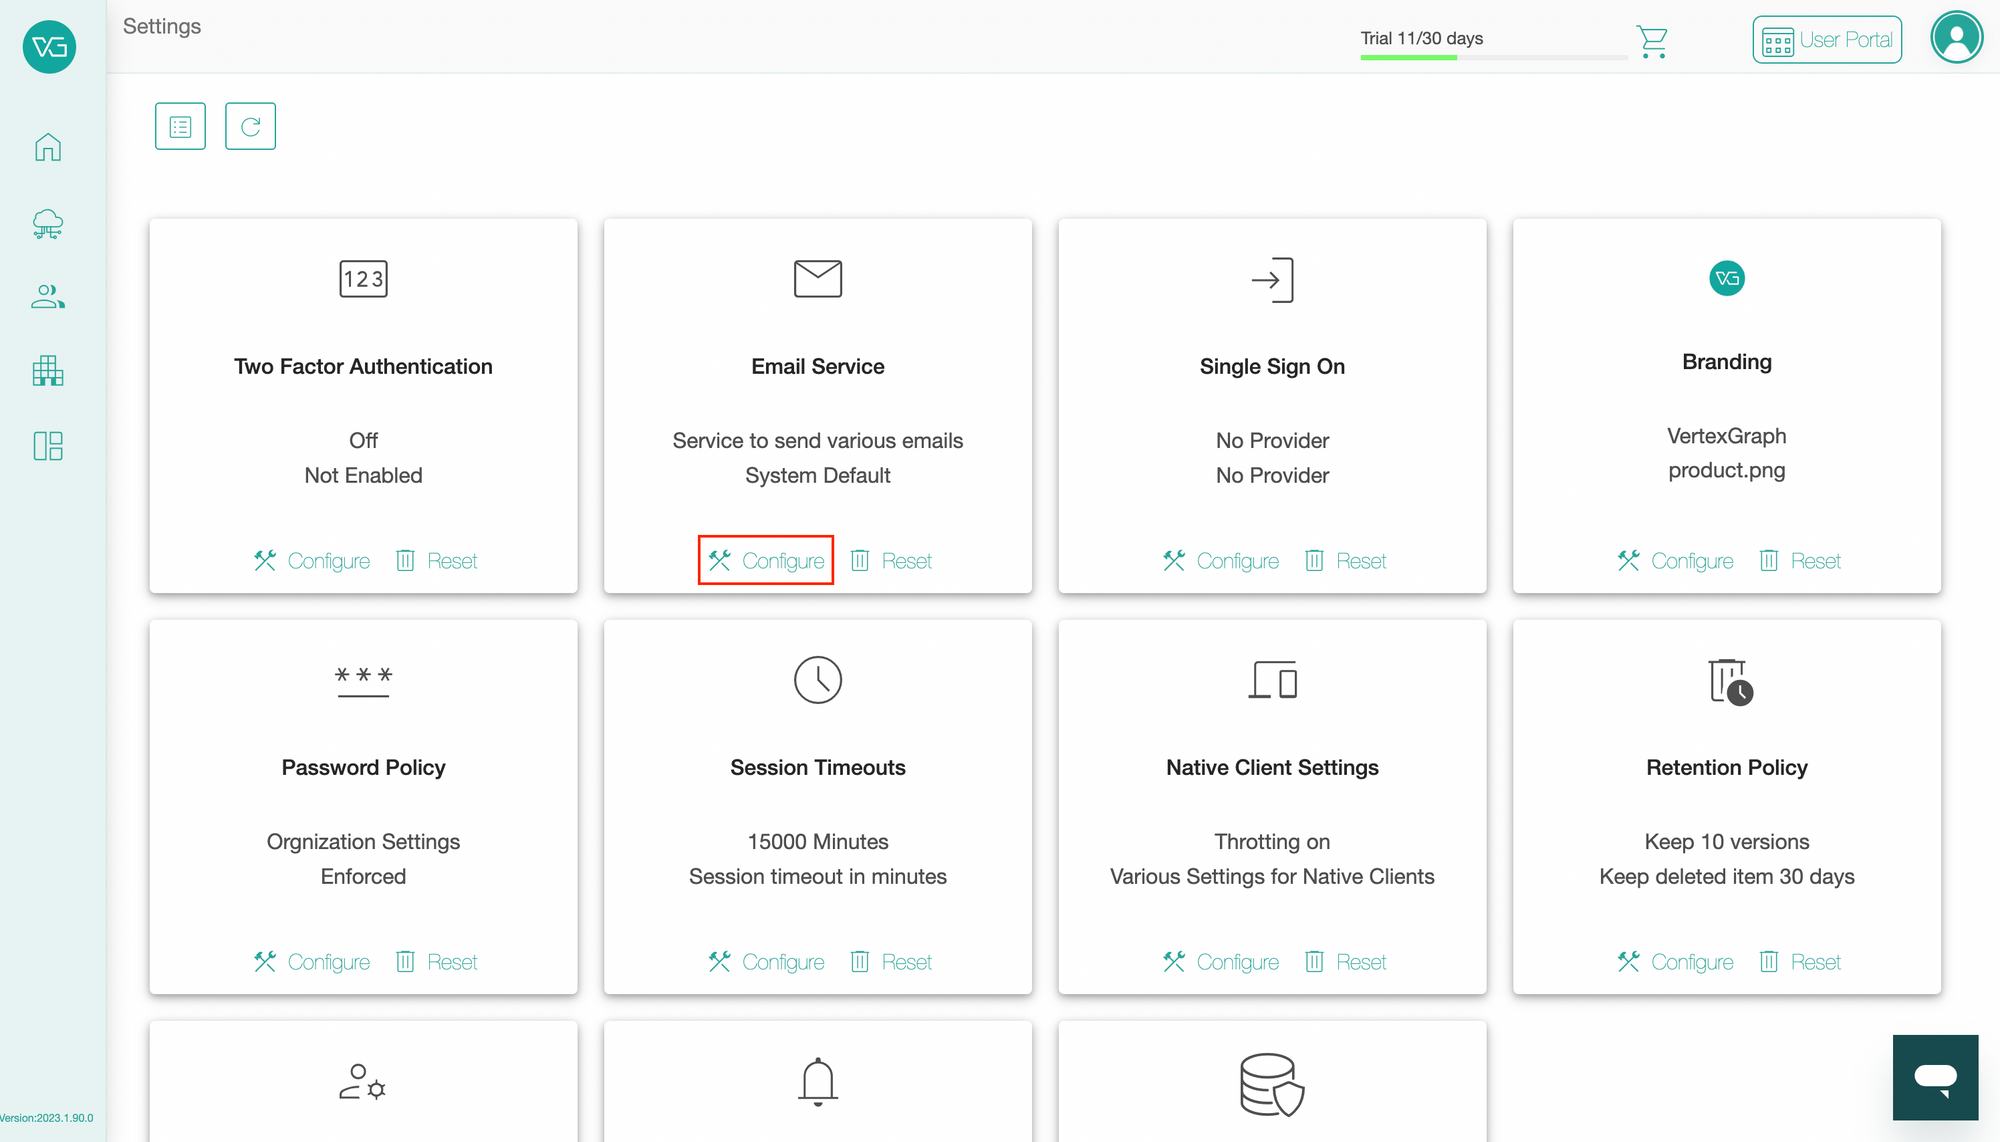Image resolution: width=2000 pixels, height=1142 pixels.
Task: Reset Branding settings
Action: tap(1800, 561)
